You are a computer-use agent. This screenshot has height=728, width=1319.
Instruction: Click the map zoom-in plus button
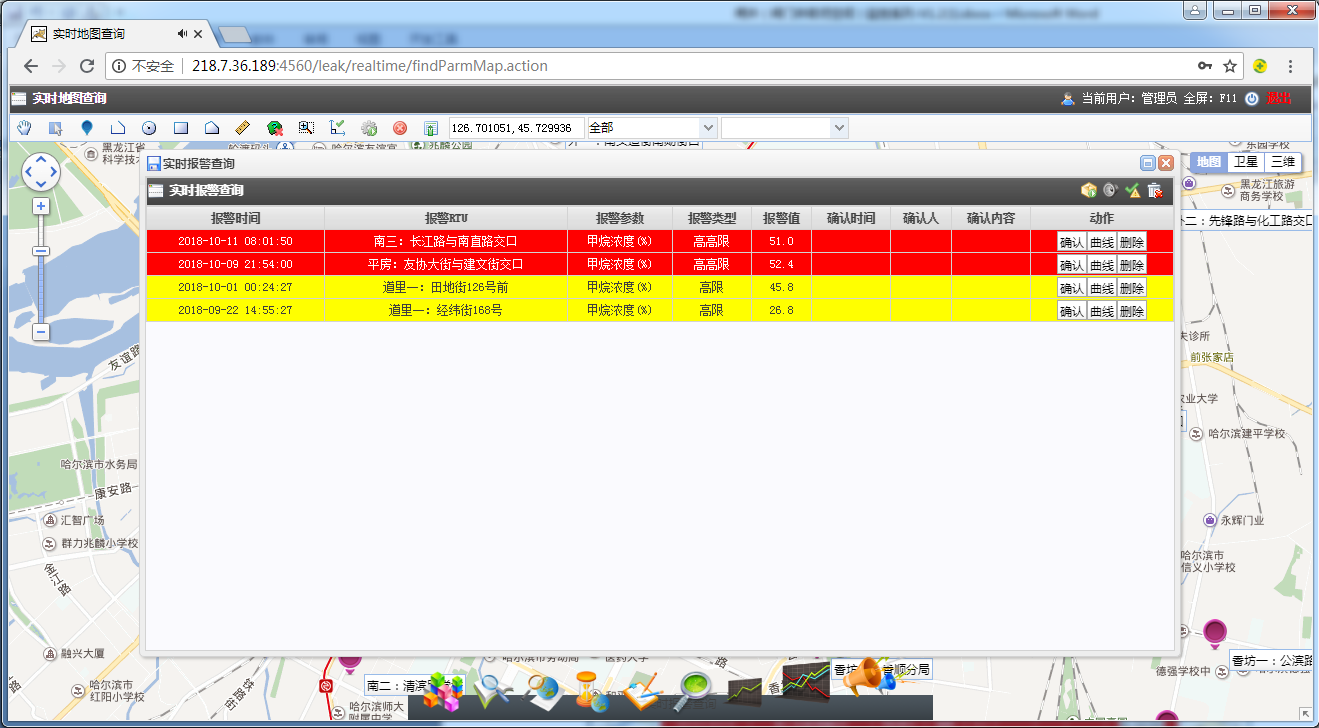pos(41,206)
